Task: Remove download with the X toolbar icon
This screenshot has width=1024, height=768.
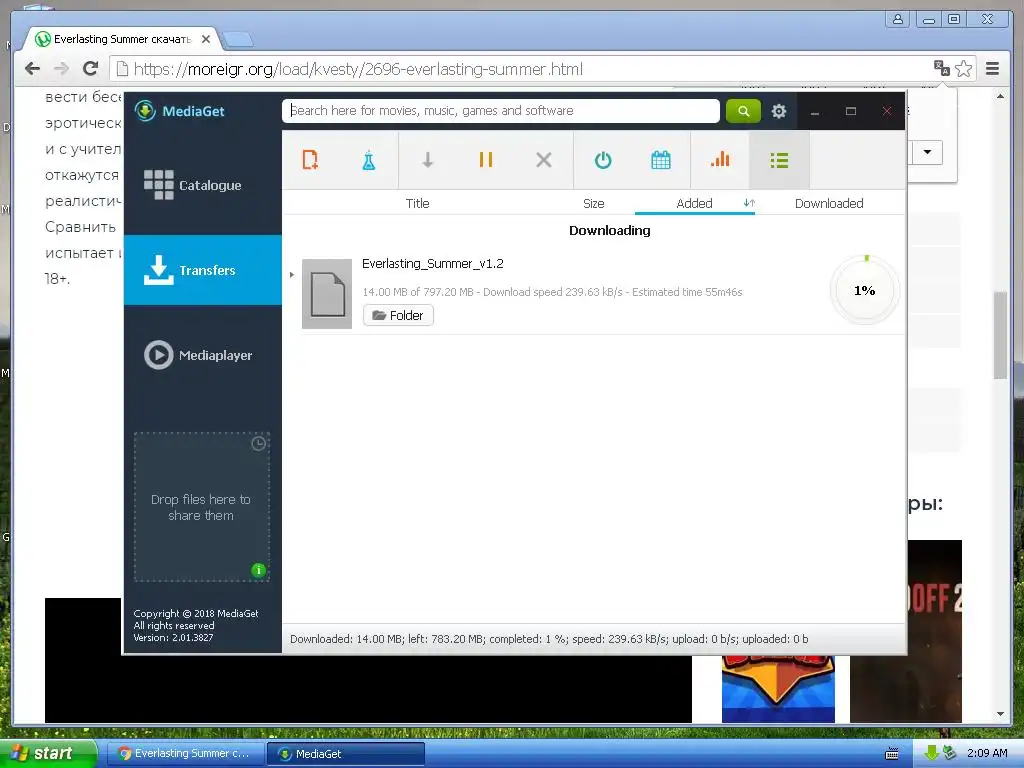Action: 543,160
